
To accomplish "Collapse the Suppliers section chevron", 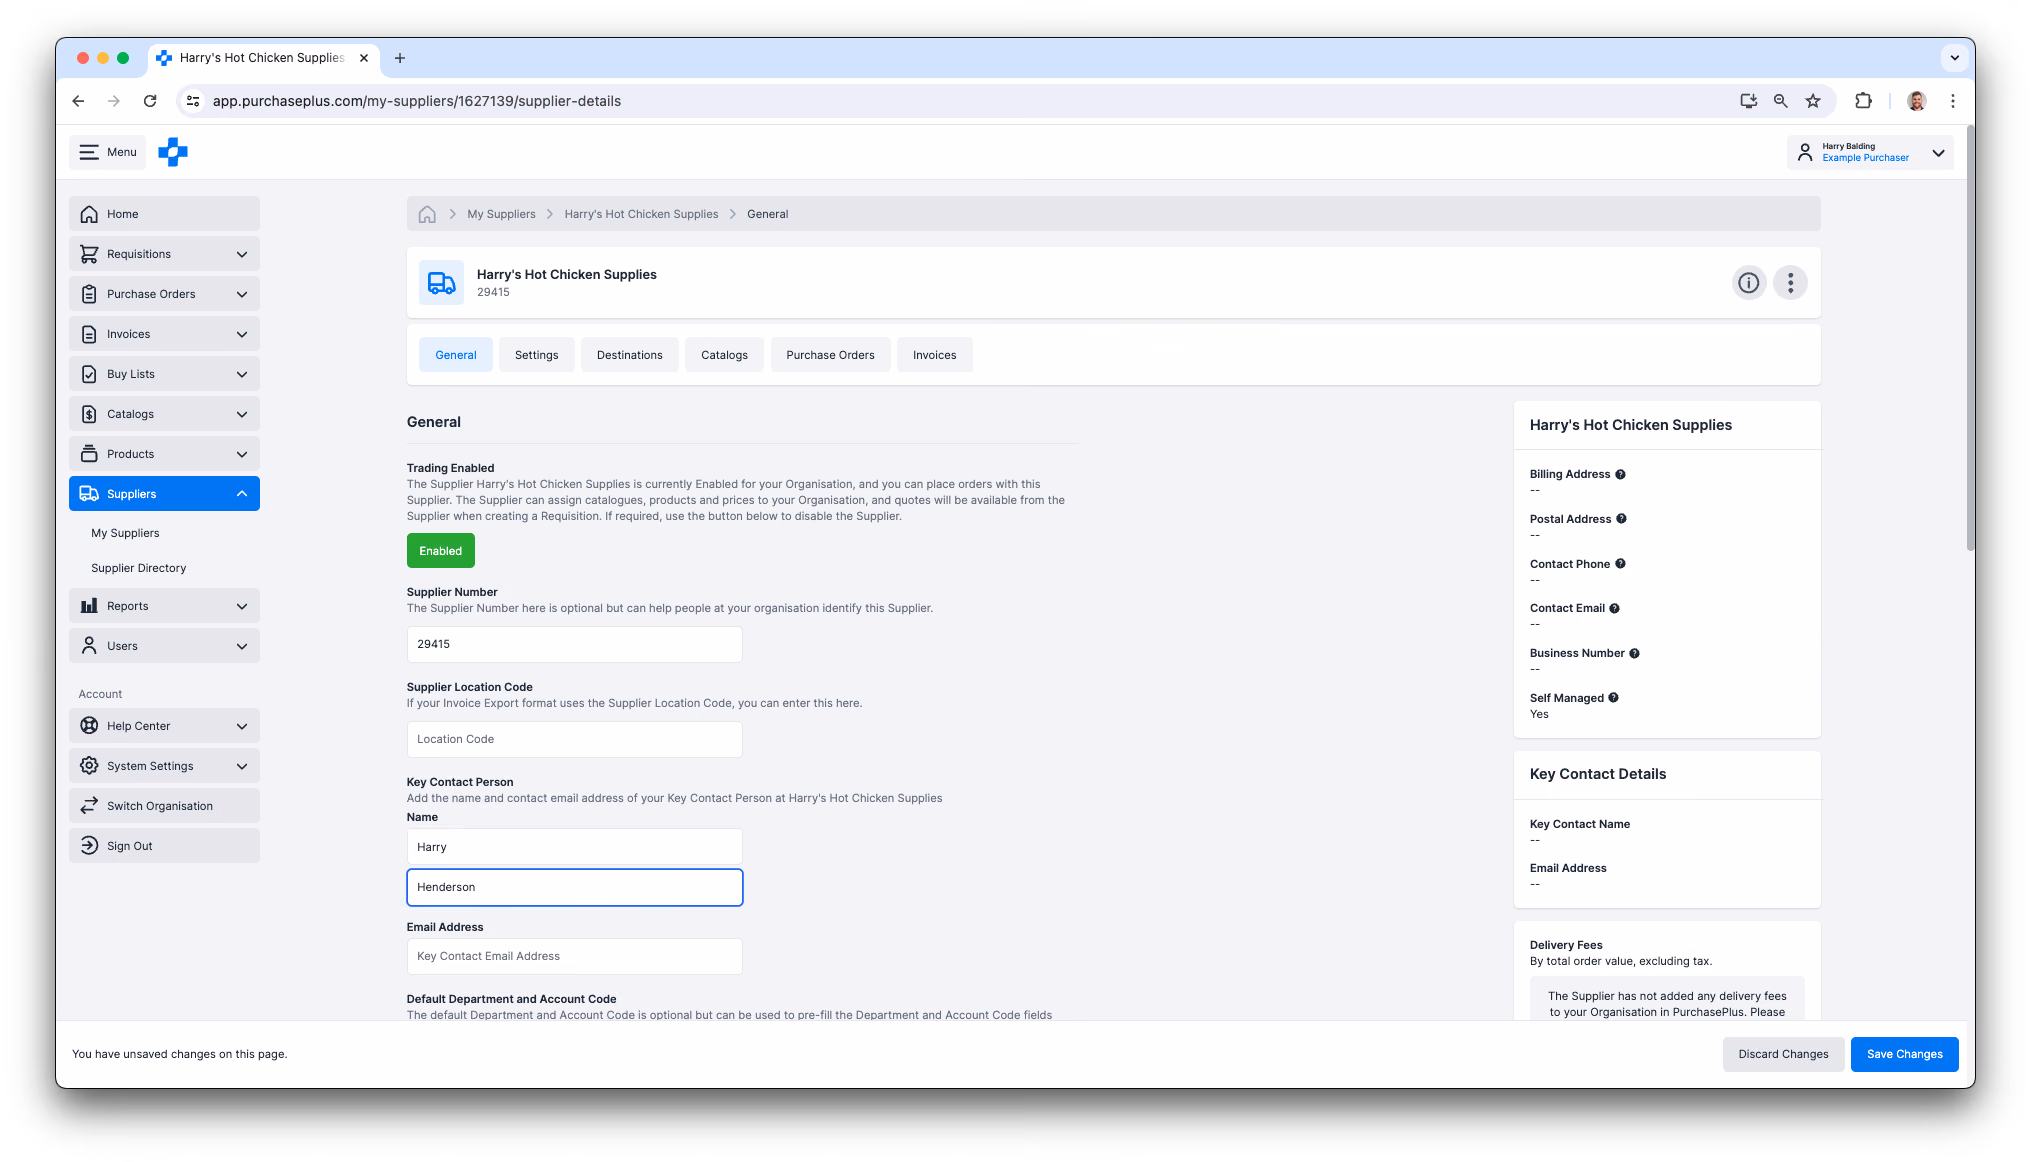I will pos(242,494).
